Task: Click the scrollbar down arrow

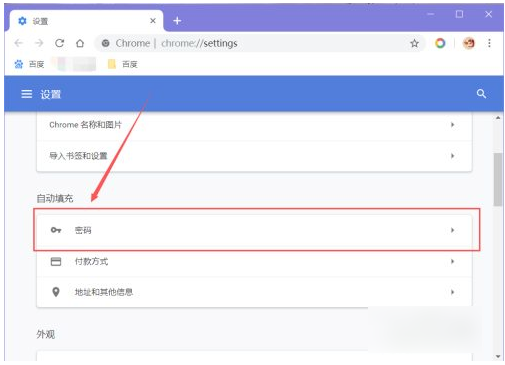Action: (498, 356)
